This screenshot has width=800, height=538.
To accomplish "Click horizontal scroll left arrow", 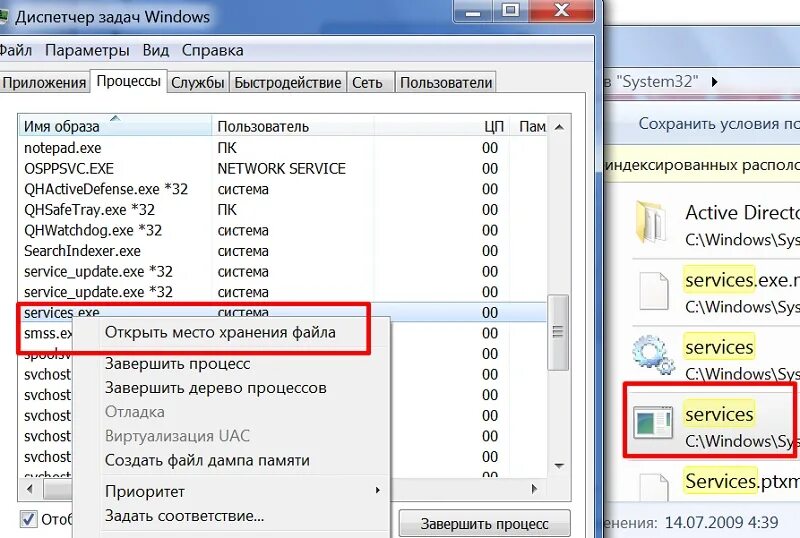I will click(x=30, y=489).
